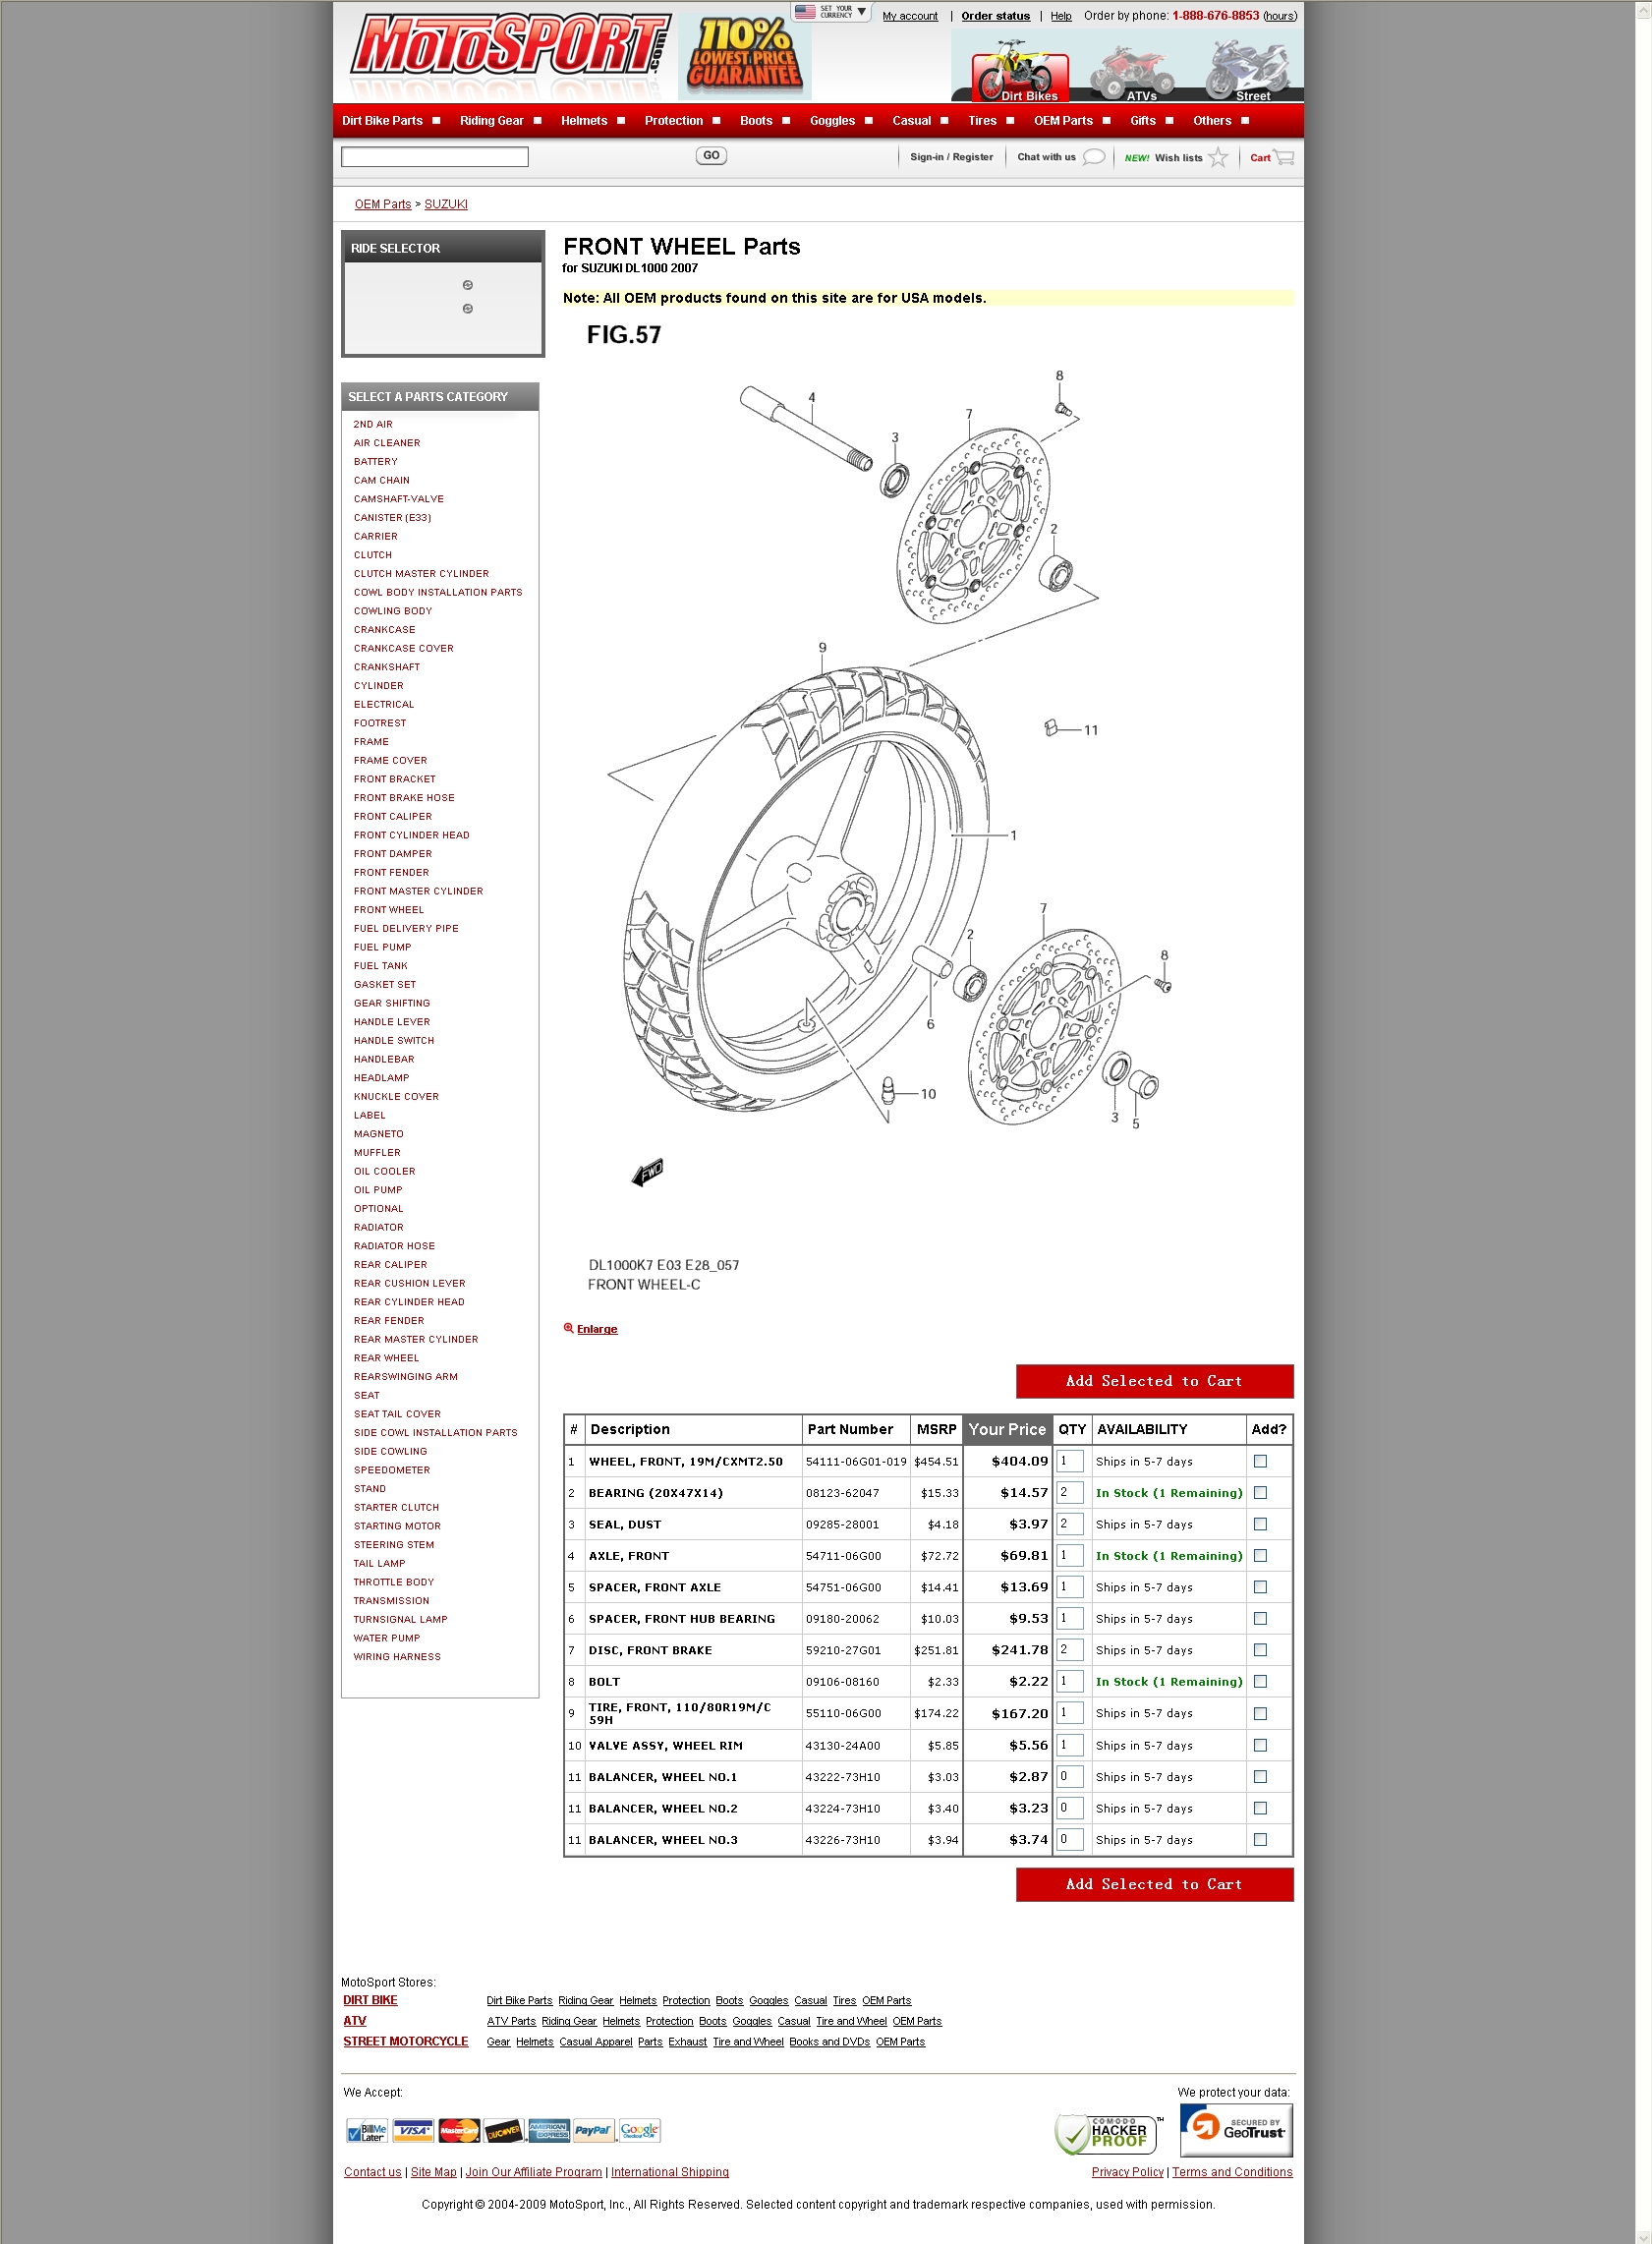The width and height of the screenshot is (1652, 2244).
Task: Click the bottom Add Selected to Cart button
Action: (x=1154, y=1884)
